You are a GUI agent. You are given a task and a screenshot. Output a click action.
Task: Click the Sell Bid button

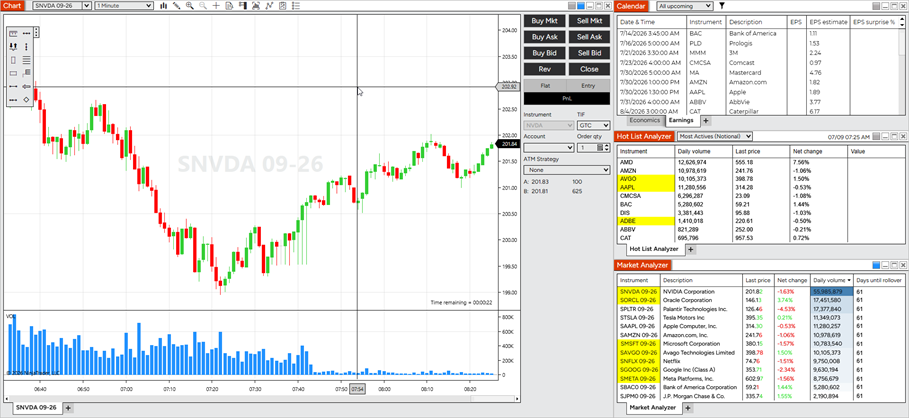click(x=589, y=53)
